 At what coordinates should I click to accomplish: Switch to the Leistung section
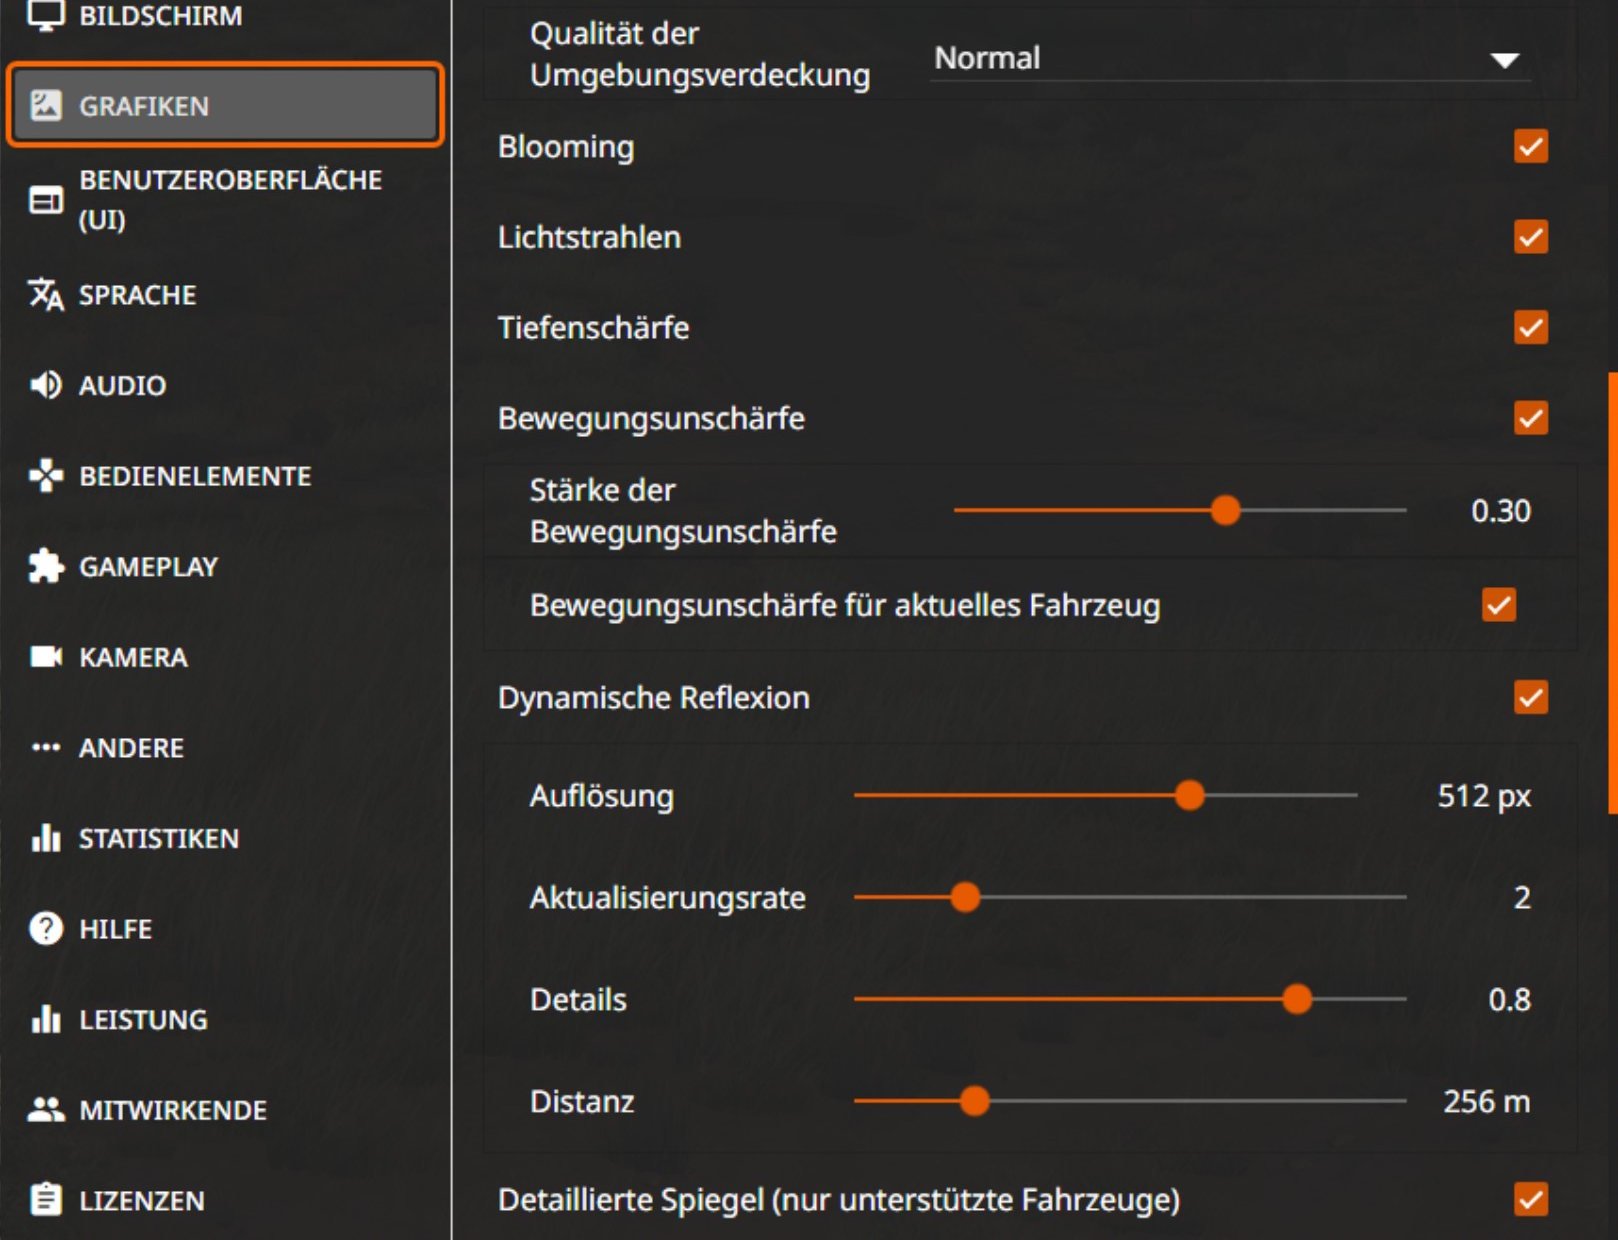click(x=143, y=1019)
